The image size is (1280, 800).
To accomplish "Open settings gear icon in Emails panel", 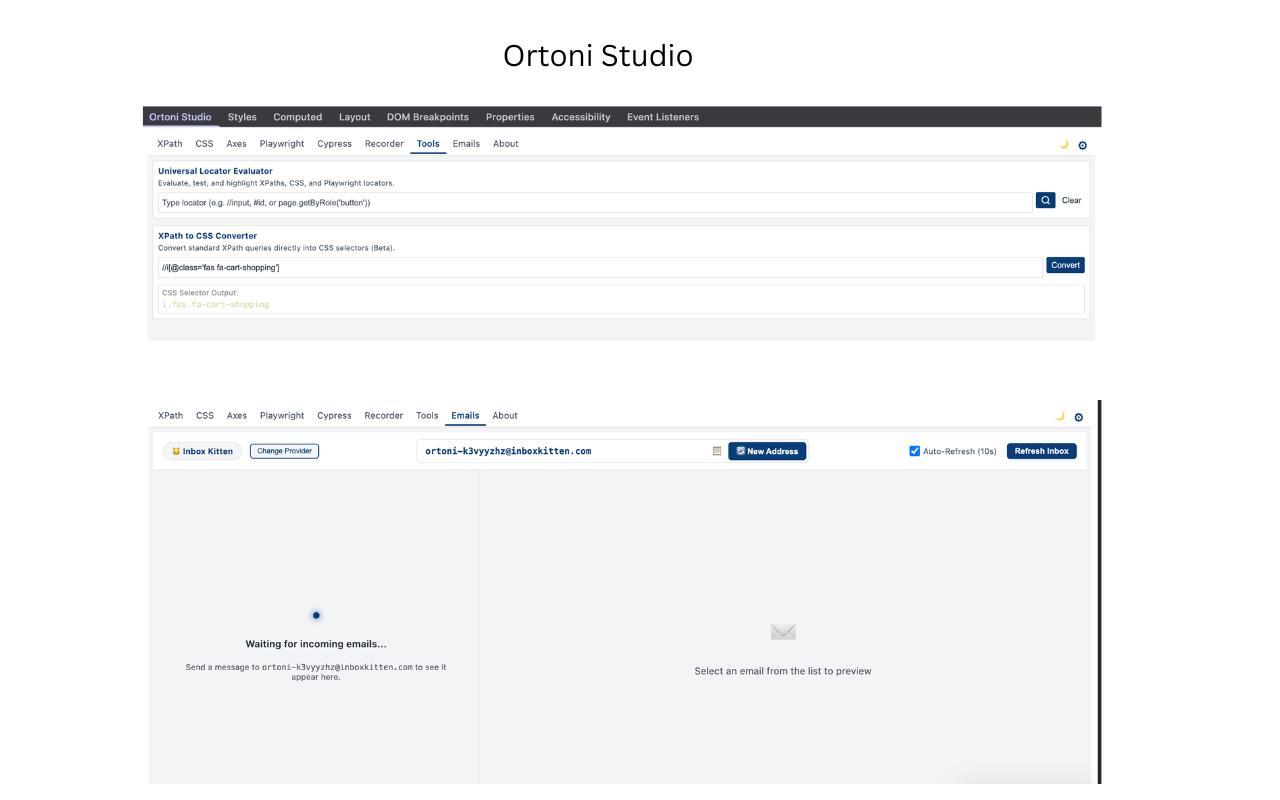I will click(x=1079, y=417).
